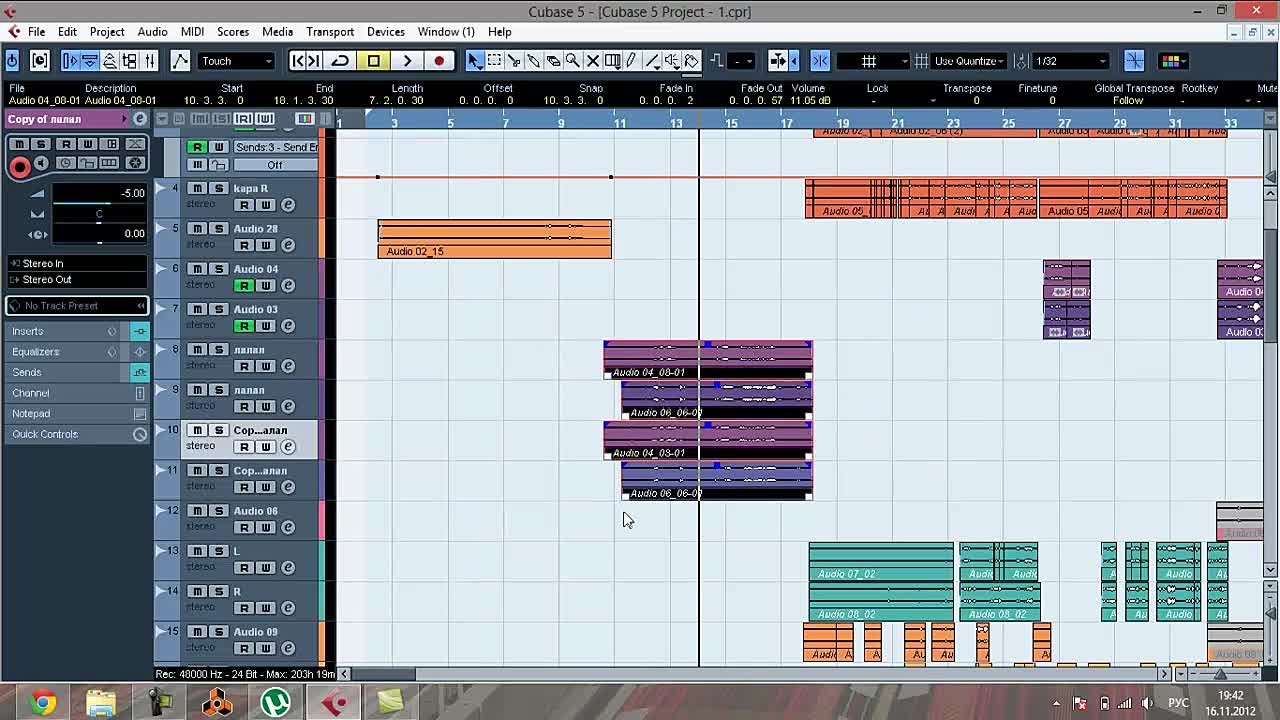Select the Play speaker tool

pos(671,61)
